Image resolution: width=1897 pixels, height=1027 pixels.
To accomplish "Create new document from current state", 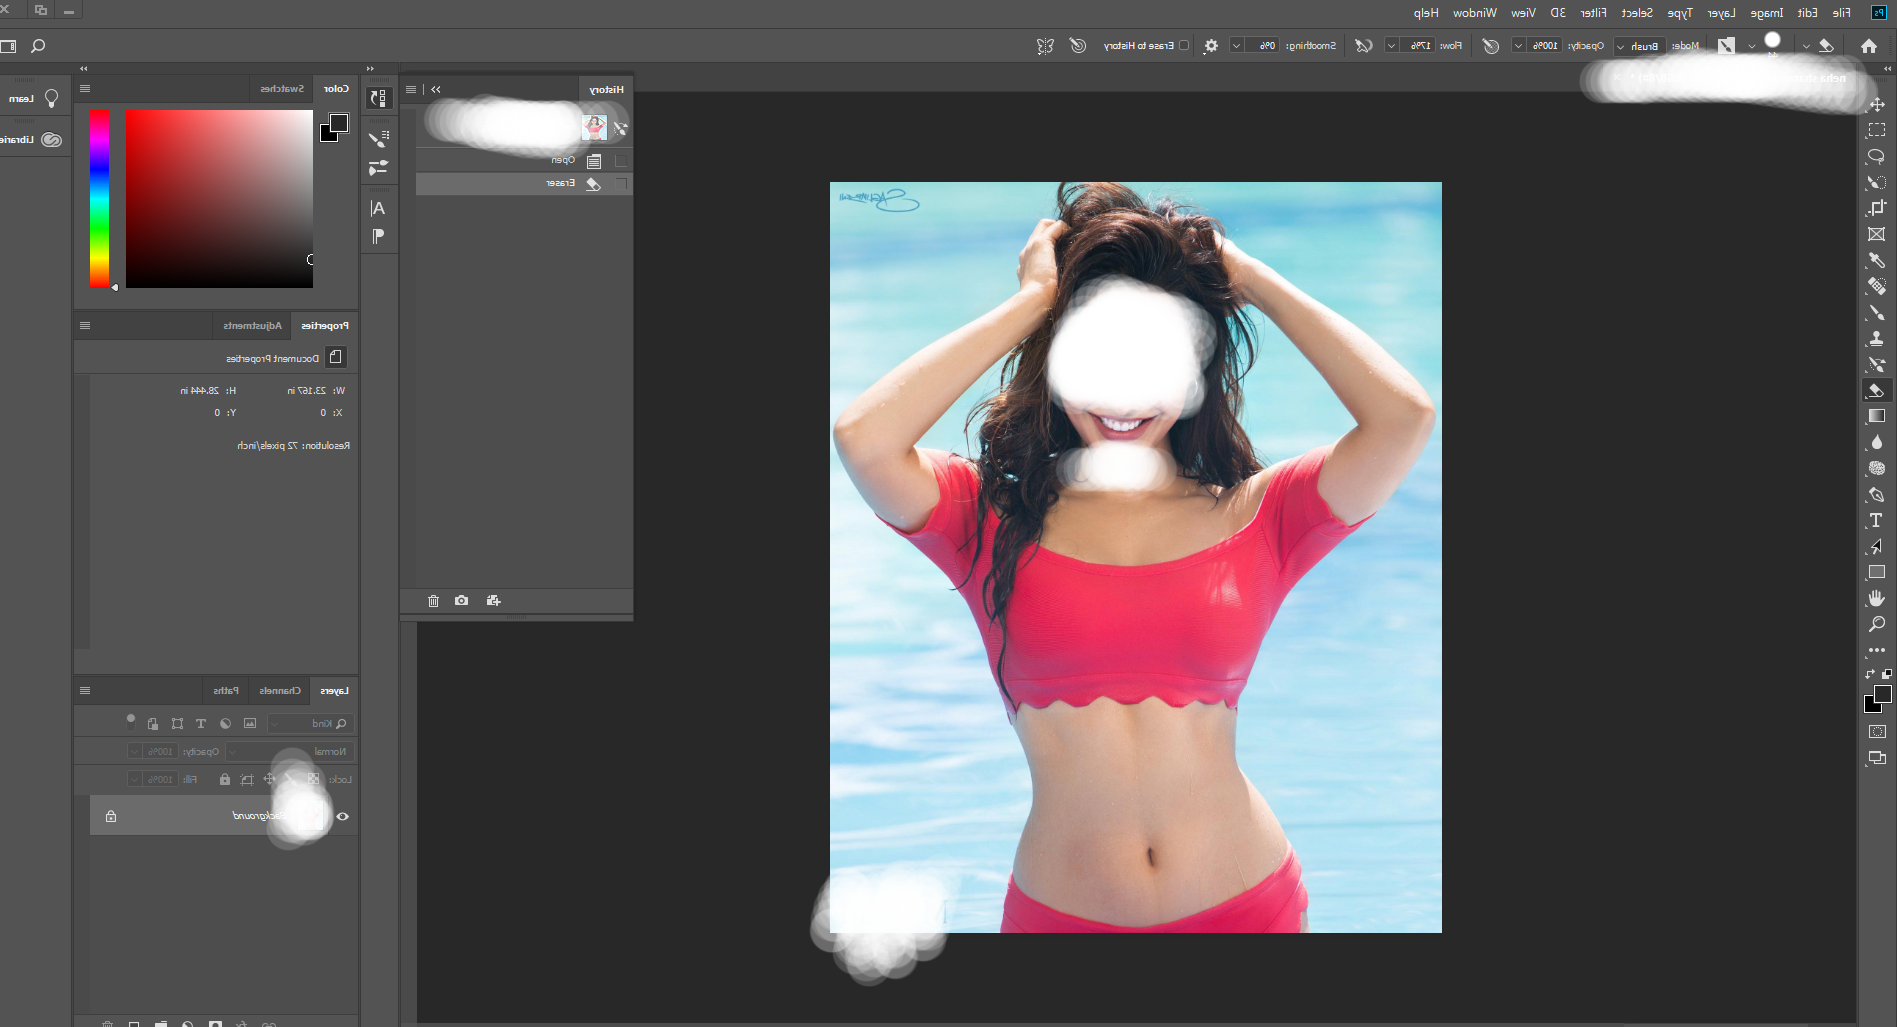I will 493,601.
